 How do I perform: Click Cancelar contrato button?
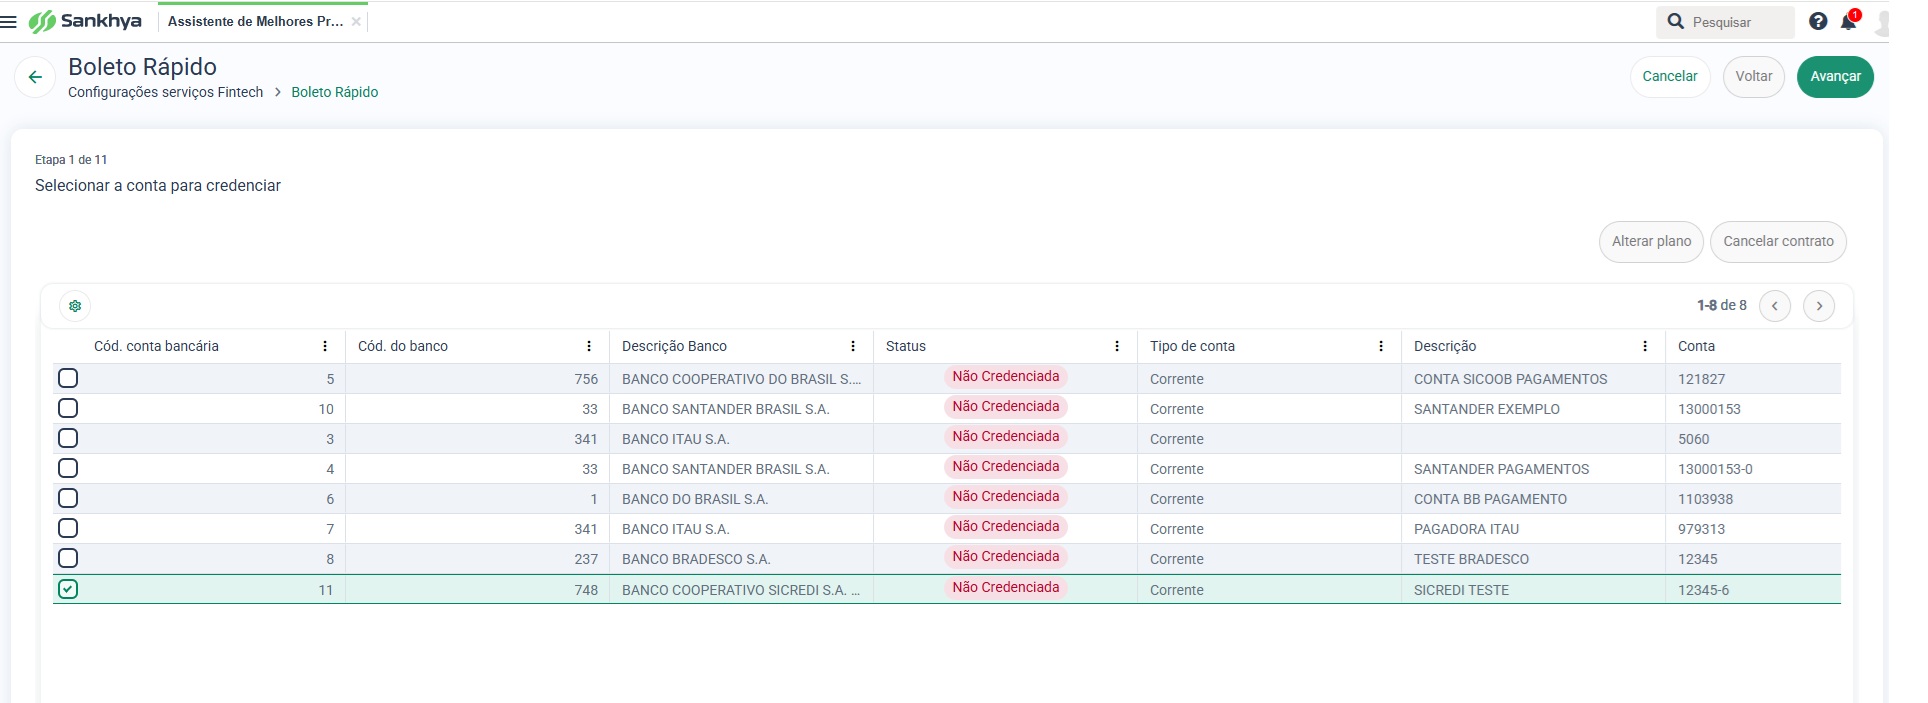click(1778, 241)
